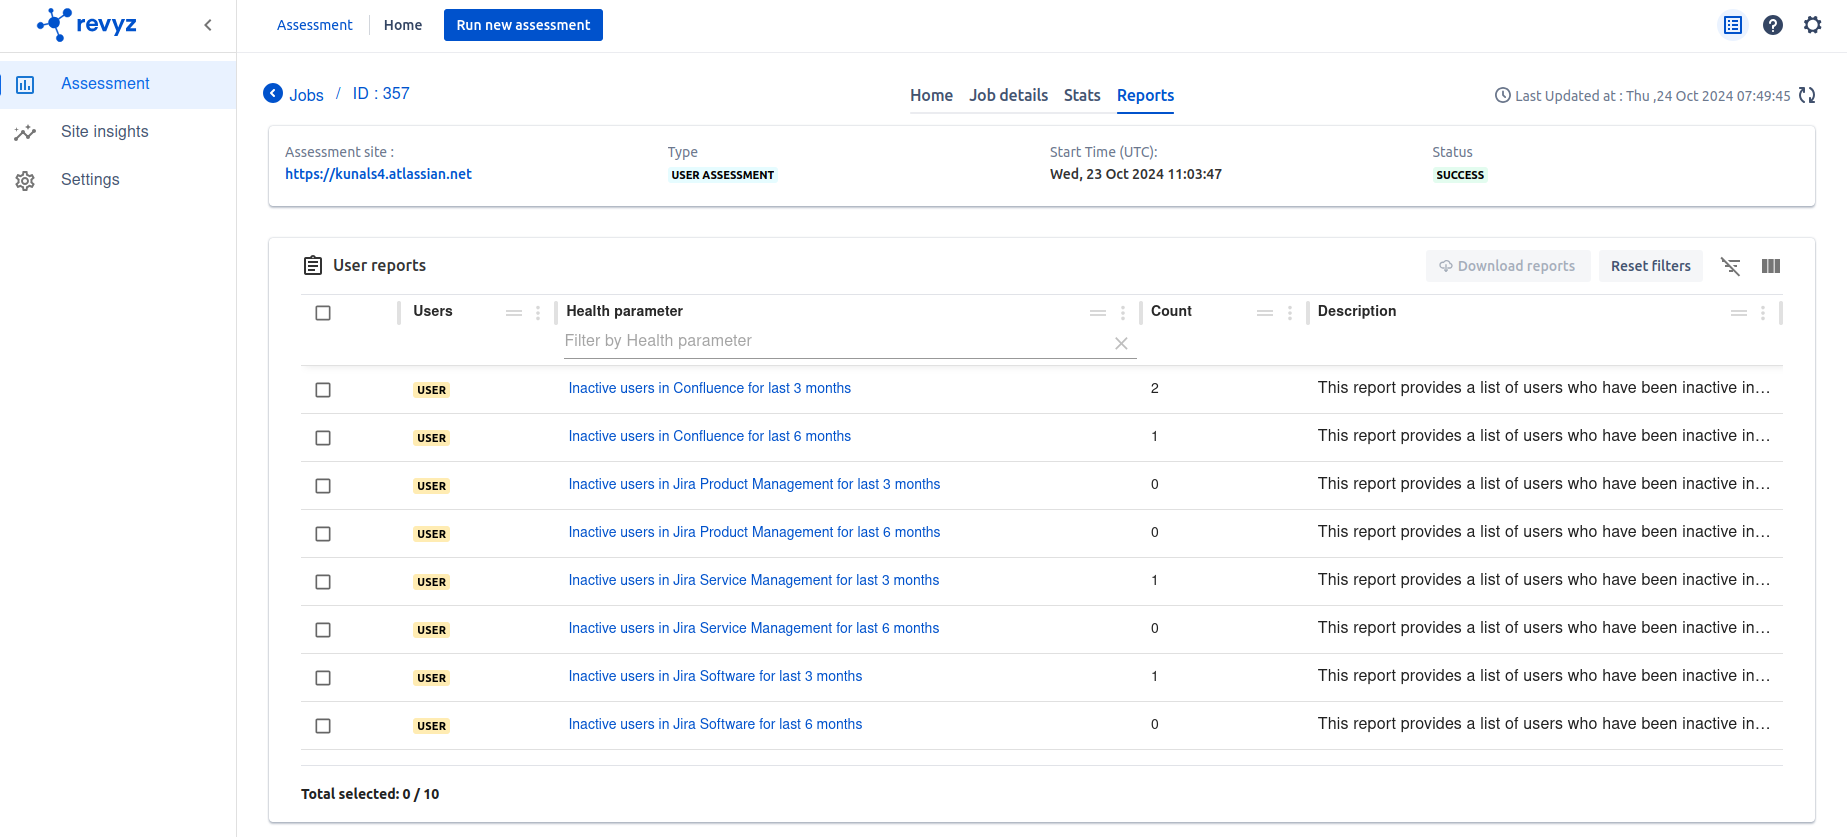Open the column chooser icon
This screenshot has height=837, width=1847.
1771,266
